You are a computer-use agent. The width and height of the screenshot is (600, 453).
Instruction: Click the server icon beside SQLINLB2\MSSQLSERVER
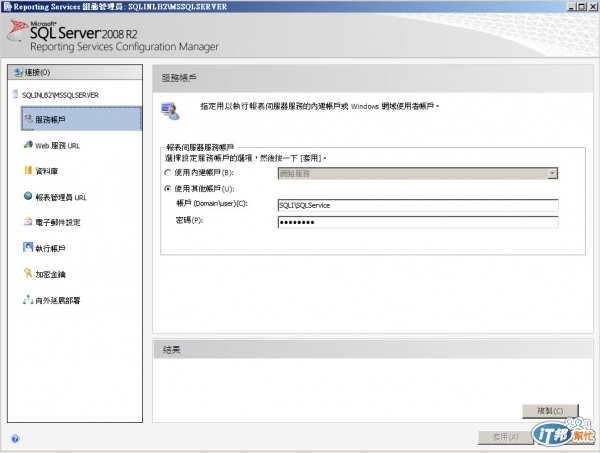click(x=15, y=94)
